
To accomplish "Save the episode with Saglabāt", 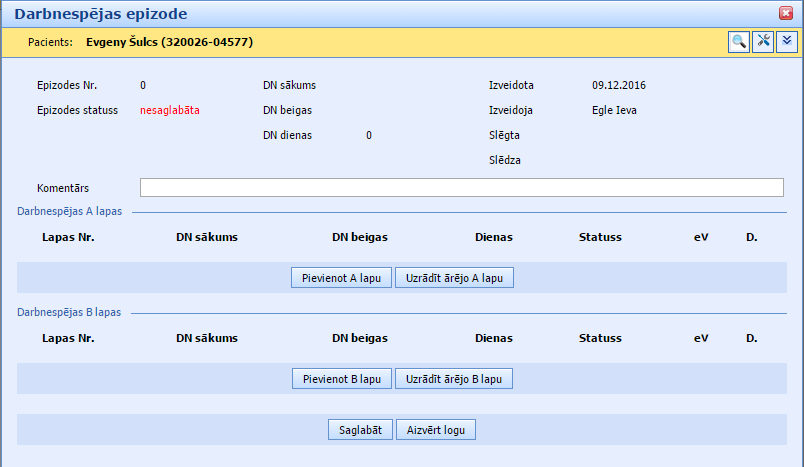I will click(x=360, y=430).
